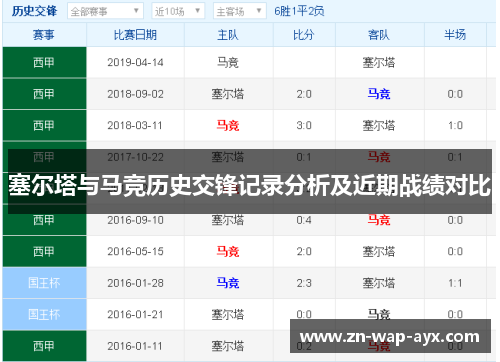500x362 pixels.
Task: Click the 西甲 cell in the 2016-01-11 row
Action: pyautogui.click(x=44, y=346)
